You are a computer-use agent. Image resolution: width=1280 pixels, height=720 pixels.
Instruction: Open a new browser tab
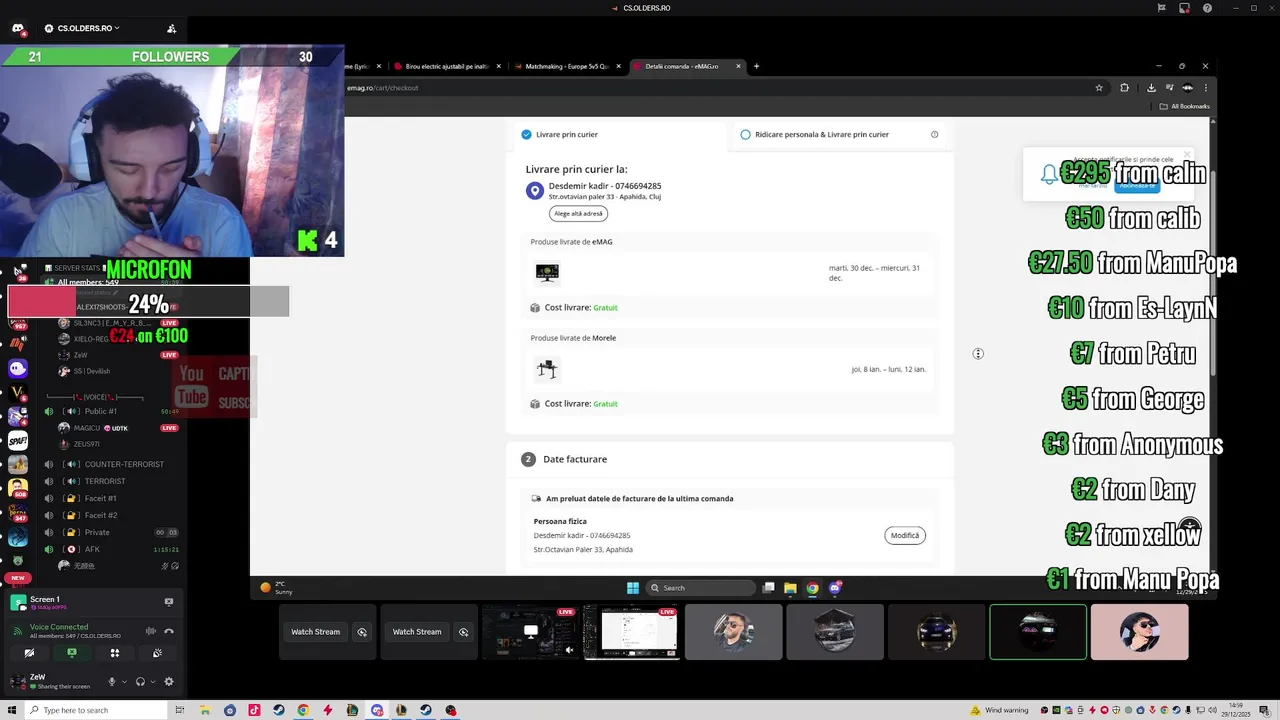point(756,66)
